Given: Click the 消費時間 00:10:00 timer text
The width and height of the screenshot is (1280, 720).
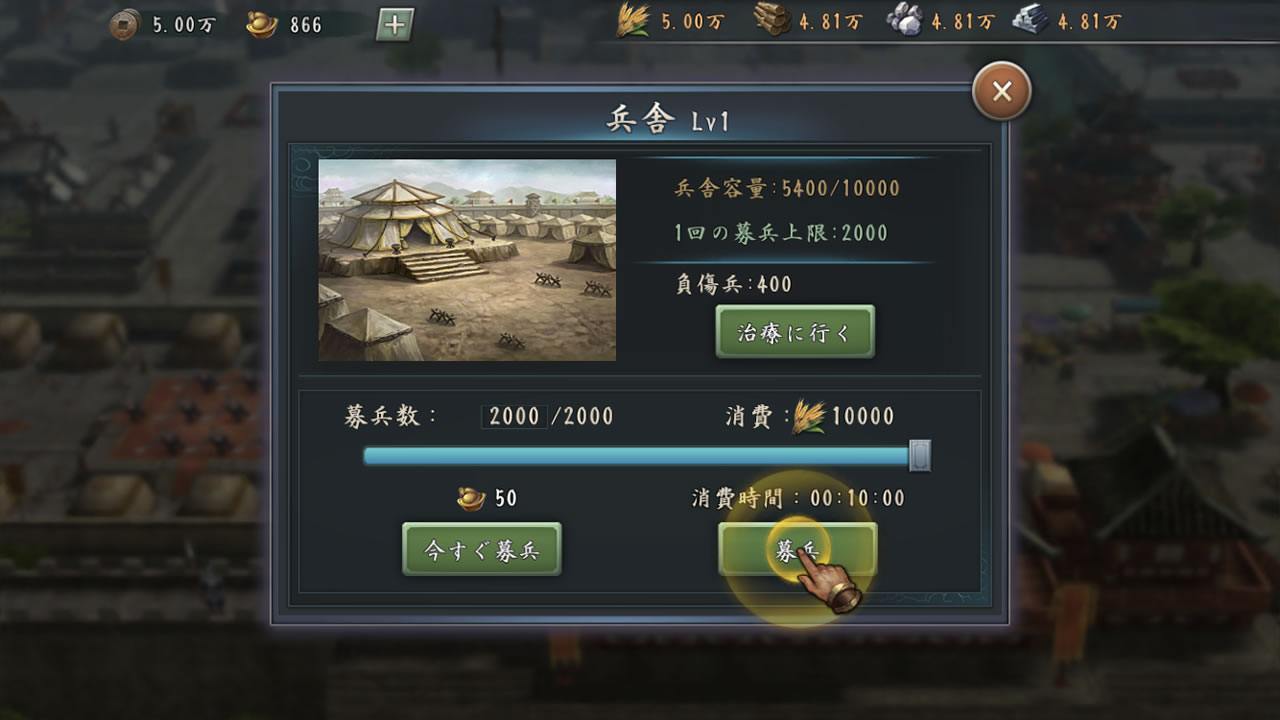Looking at the screenshot, I should coord(798,498).
